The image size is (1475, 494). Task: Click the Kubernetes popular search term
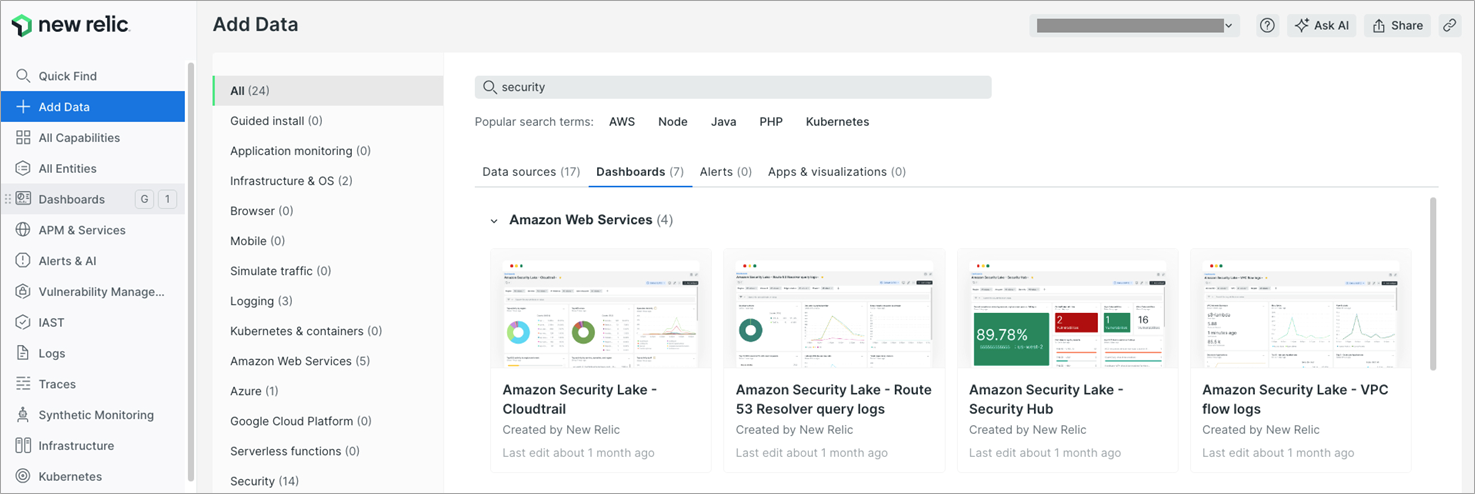[x=837, y=122]
